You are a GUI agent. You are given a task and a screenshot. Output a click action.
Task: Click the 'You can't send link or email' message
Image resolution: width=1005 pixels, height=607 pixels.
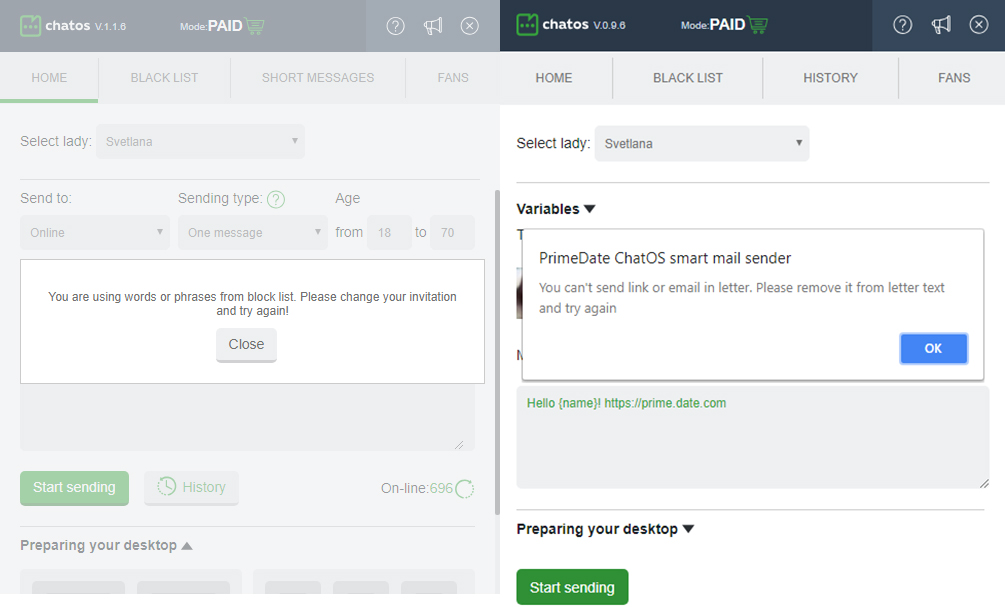(742, 298)
